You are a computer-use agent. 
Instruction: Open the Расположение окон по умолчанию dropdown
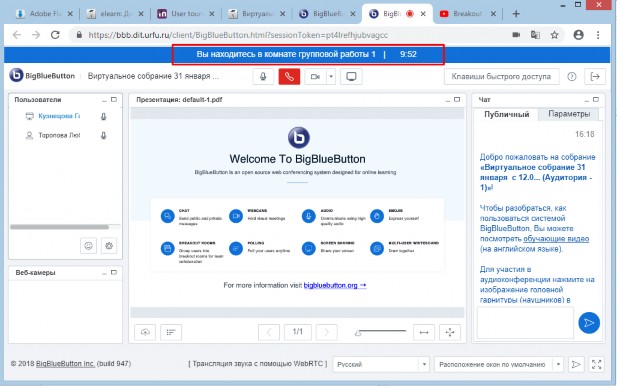[x=499, y=364]
